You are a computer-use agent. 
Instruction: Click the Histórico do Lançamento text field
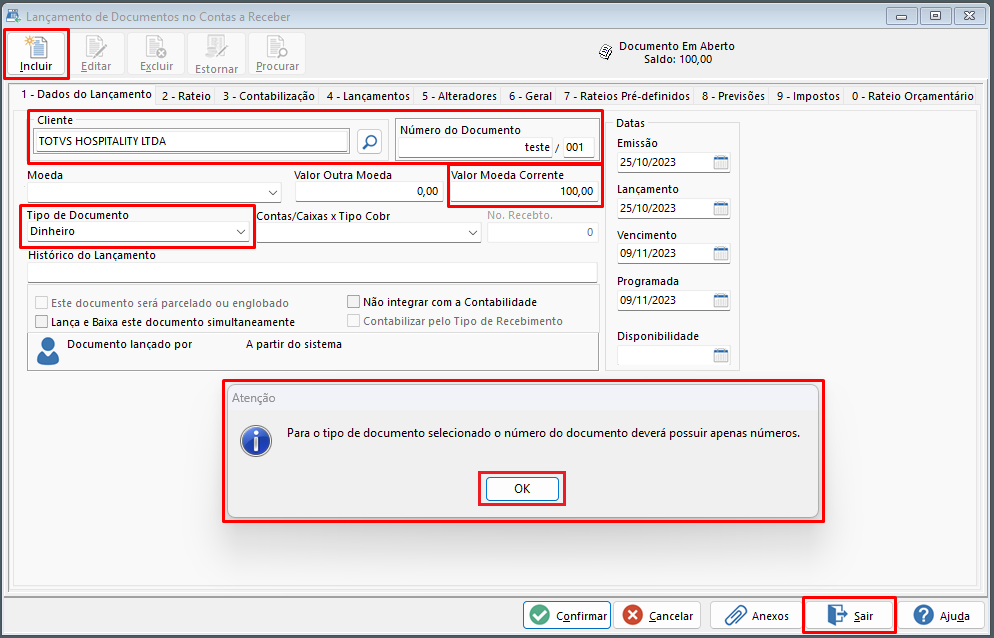[x=313, y=272]
